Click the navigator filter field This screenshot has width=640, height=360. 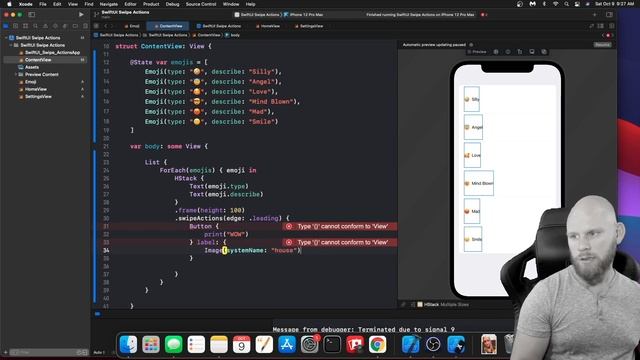pos(48,352)
